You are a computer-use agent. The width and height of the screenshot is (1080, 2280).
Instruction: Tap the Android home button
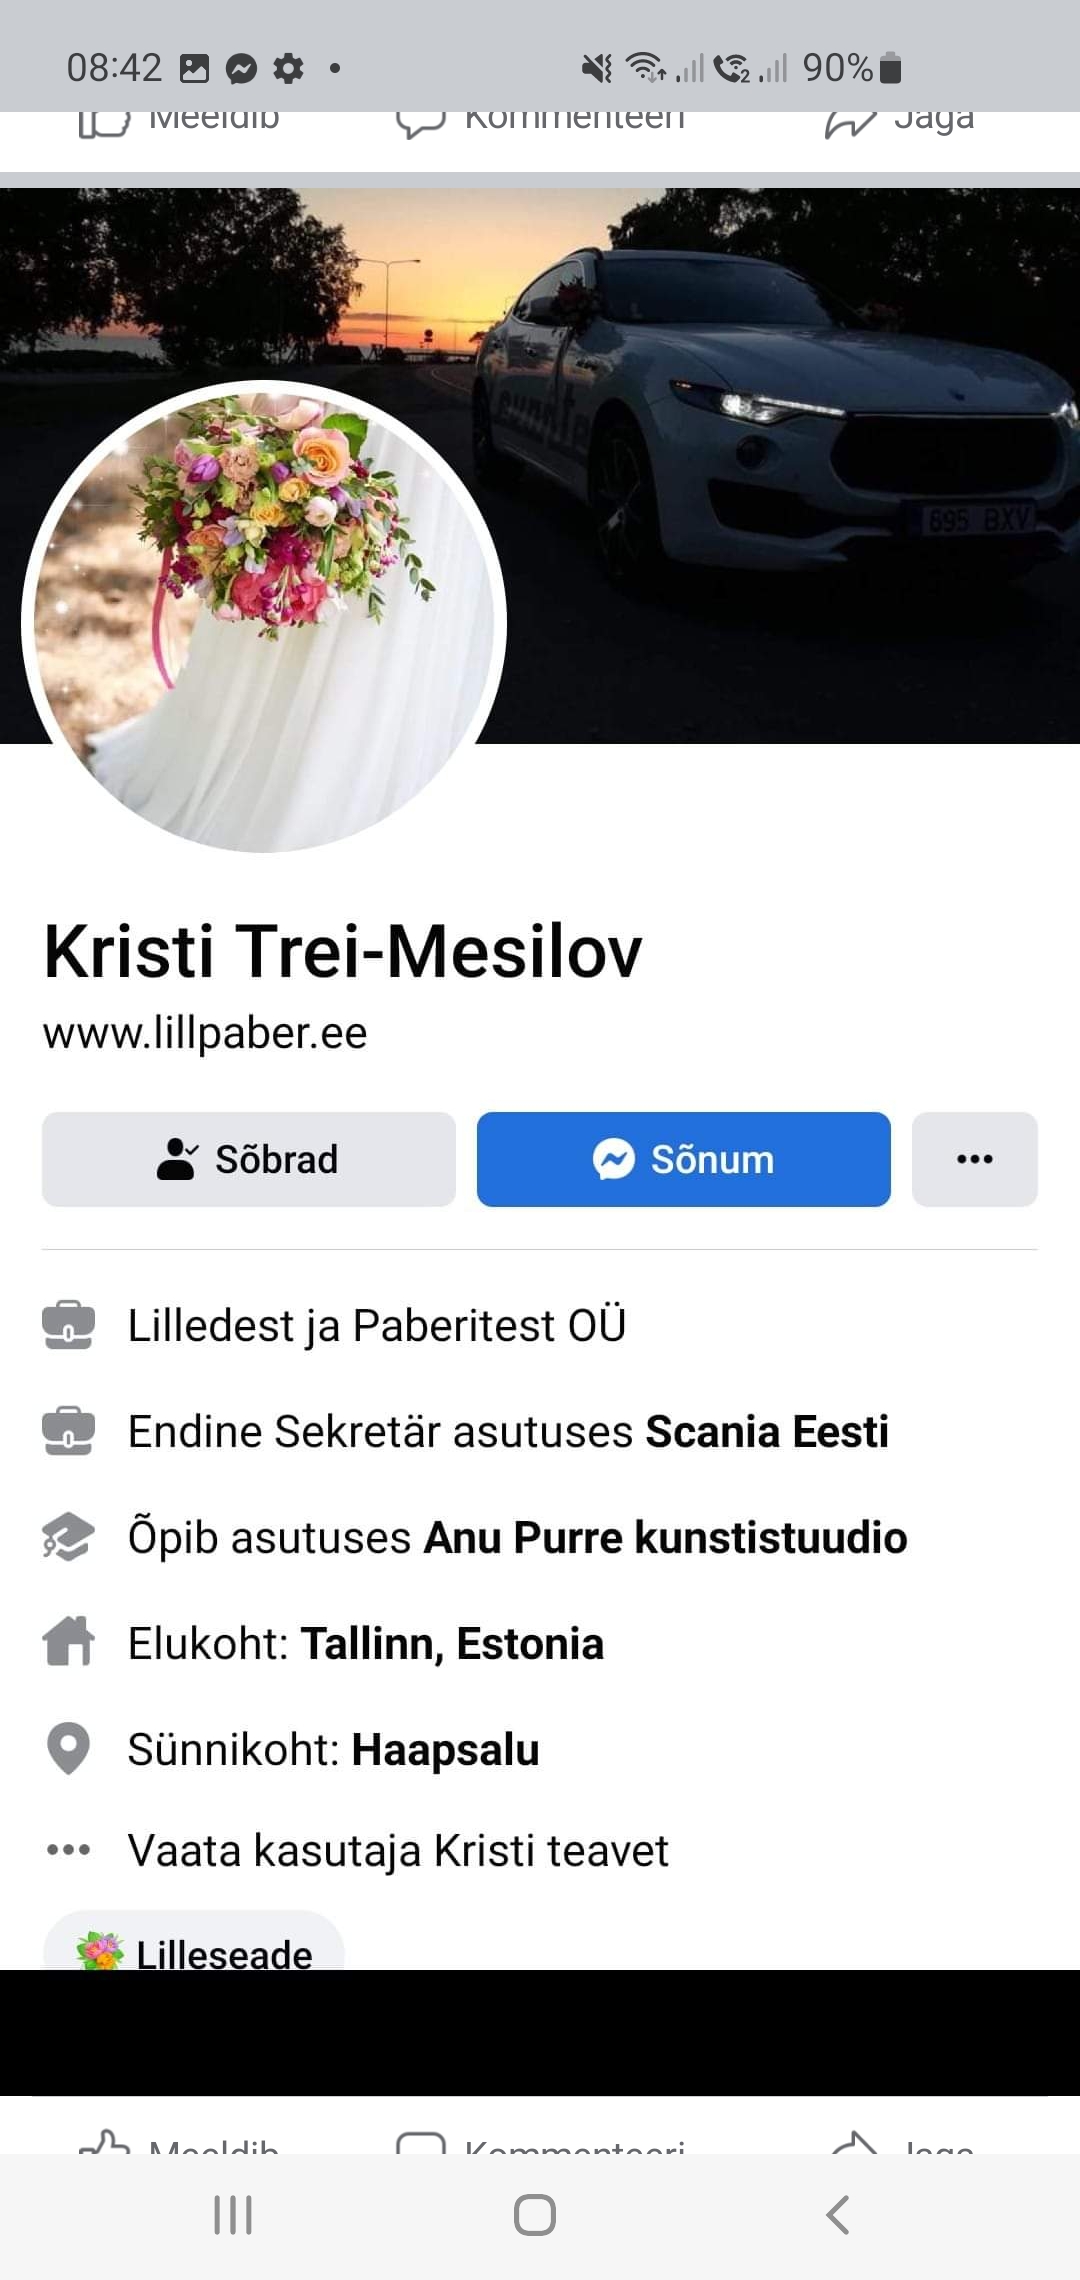tap(535, 2215)
